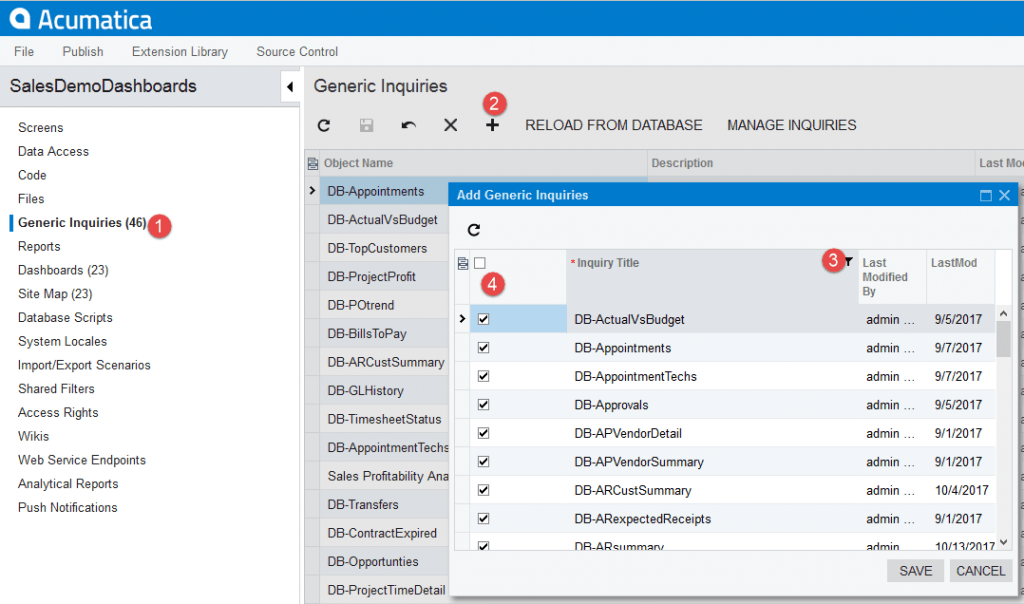Open the Source Control menu
1024x604 pixels.
coord(297,52)
